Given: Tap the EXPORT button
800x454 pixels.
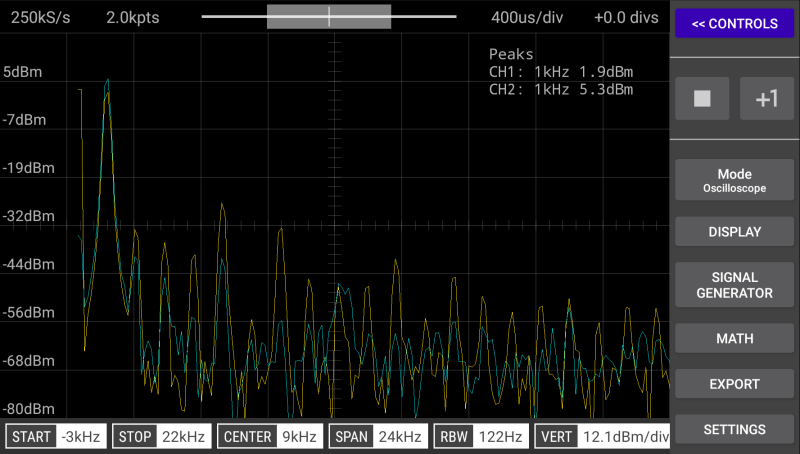Looking at the screenshot, I should click(x=734, y=384).
